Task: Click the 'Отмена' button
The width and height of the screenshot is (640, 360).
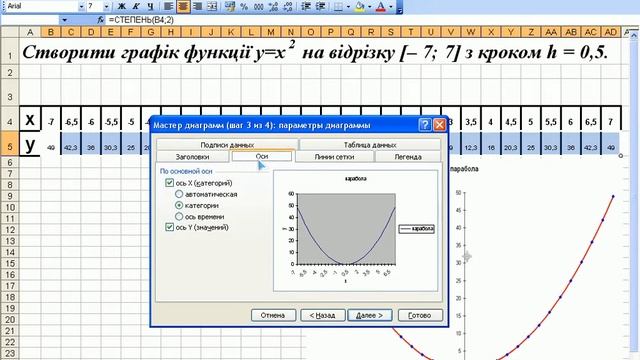Action: [x=273, y=315]
